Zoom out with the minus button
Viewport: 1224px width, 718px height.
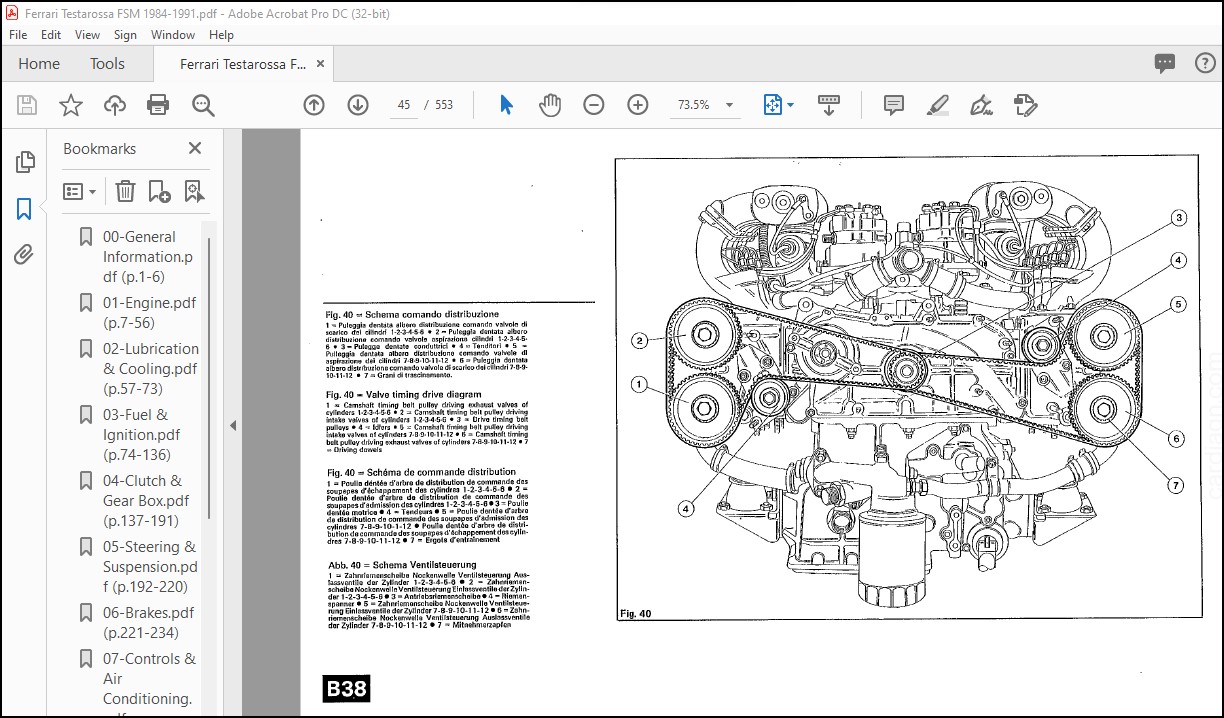(x=594, y=105)
